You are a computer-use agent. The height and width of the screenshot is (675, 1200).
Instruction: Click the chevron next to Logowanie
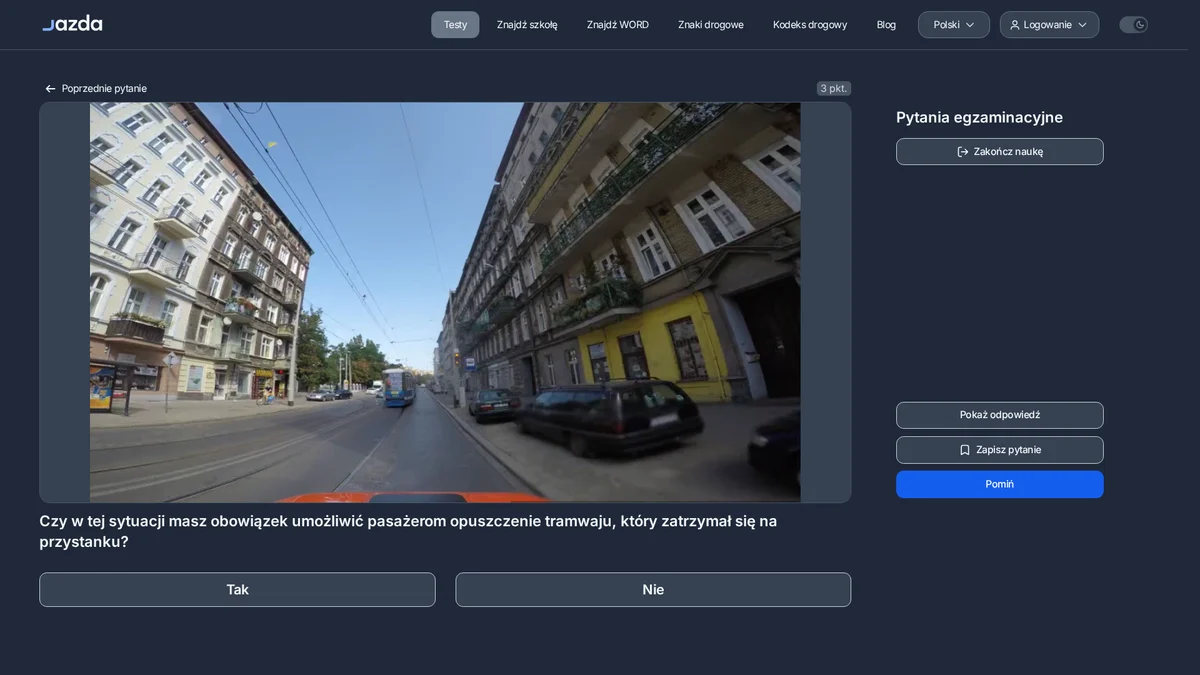click(1082, 25)
